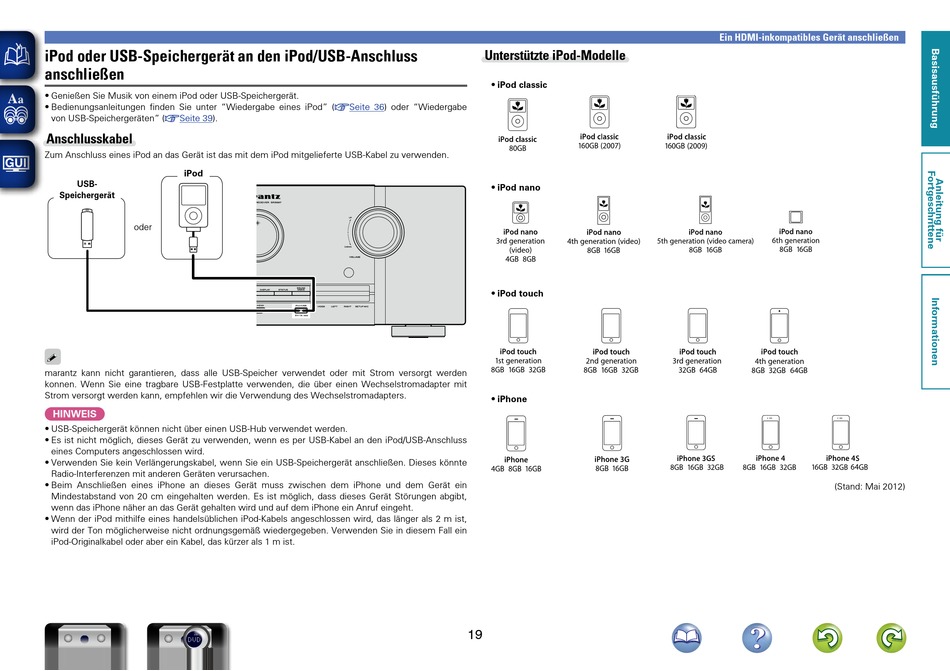
Task: Follow the "Seite 36" link
Action: click(367, 107)
